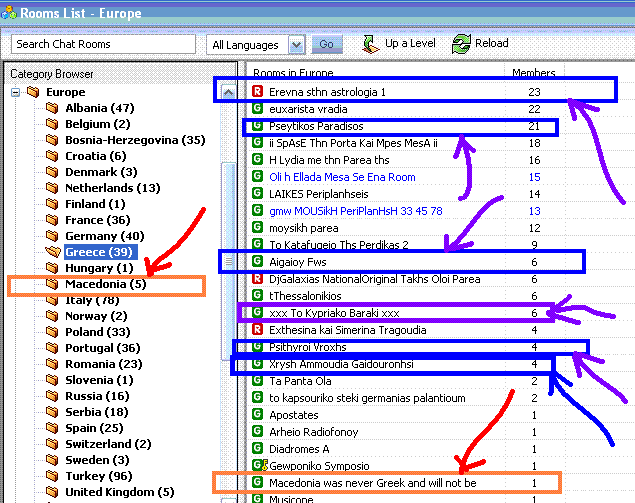Select Sweden (3) category
The height and width of the screenshot is (503, 635).
(x=97, y=460)
